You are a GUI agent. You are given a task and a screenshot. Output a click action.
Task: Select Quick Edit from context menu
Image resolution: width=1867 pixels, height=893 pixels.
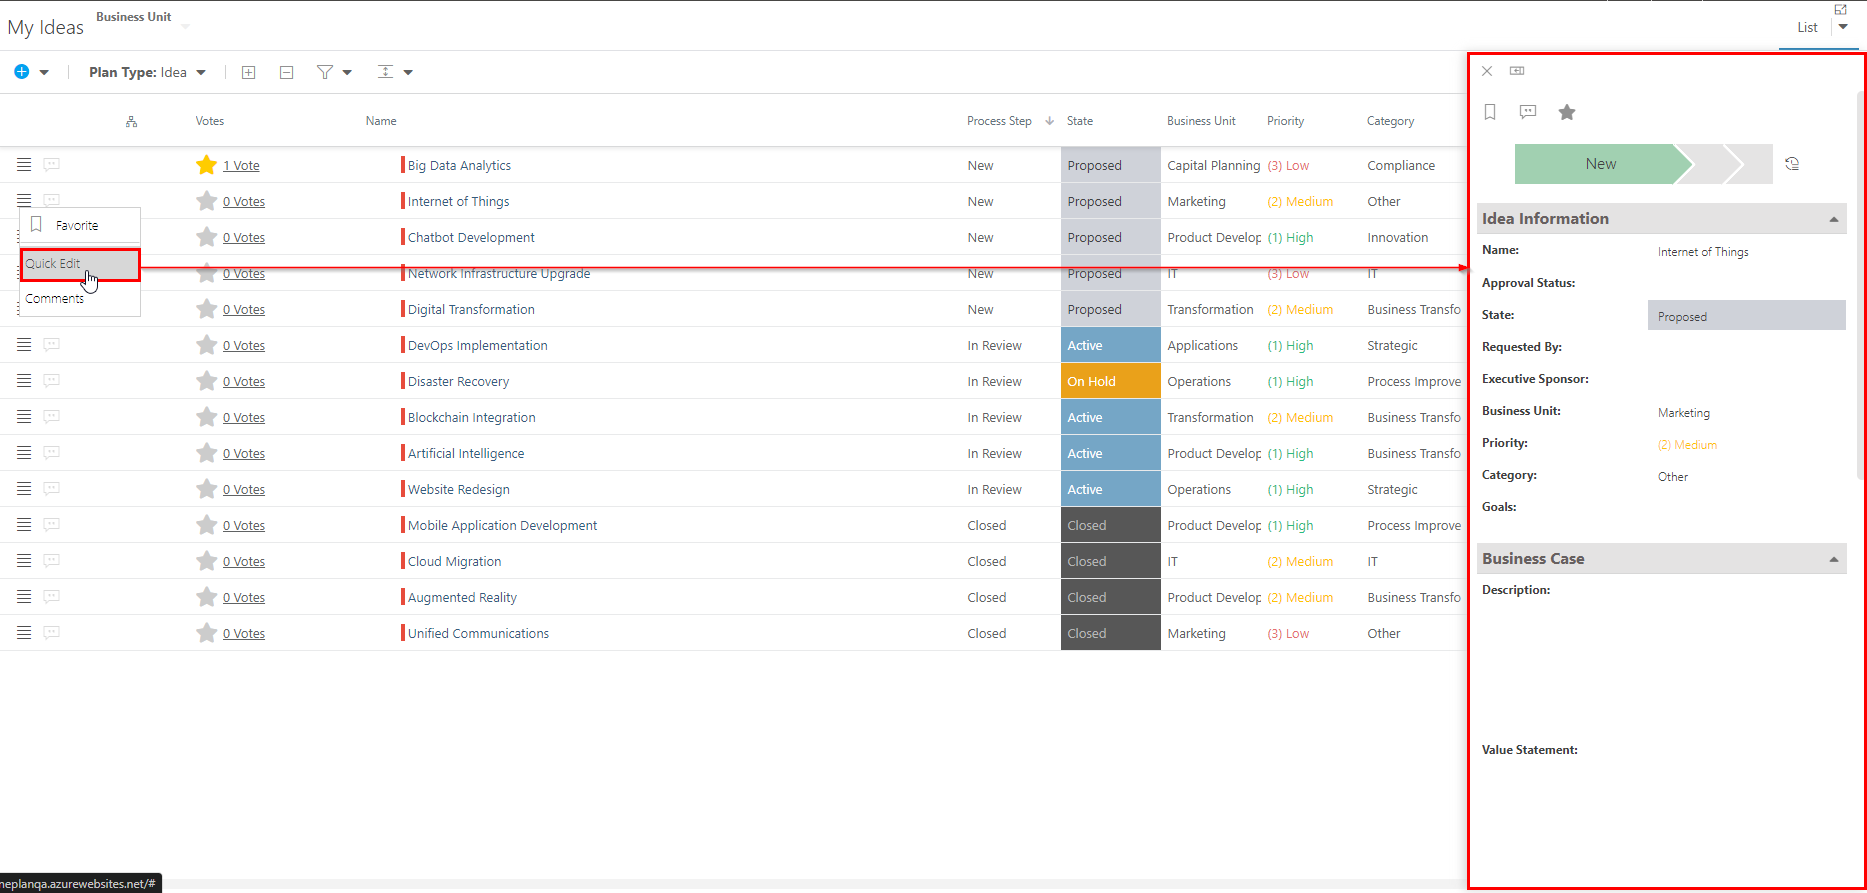tap(80, 264)
